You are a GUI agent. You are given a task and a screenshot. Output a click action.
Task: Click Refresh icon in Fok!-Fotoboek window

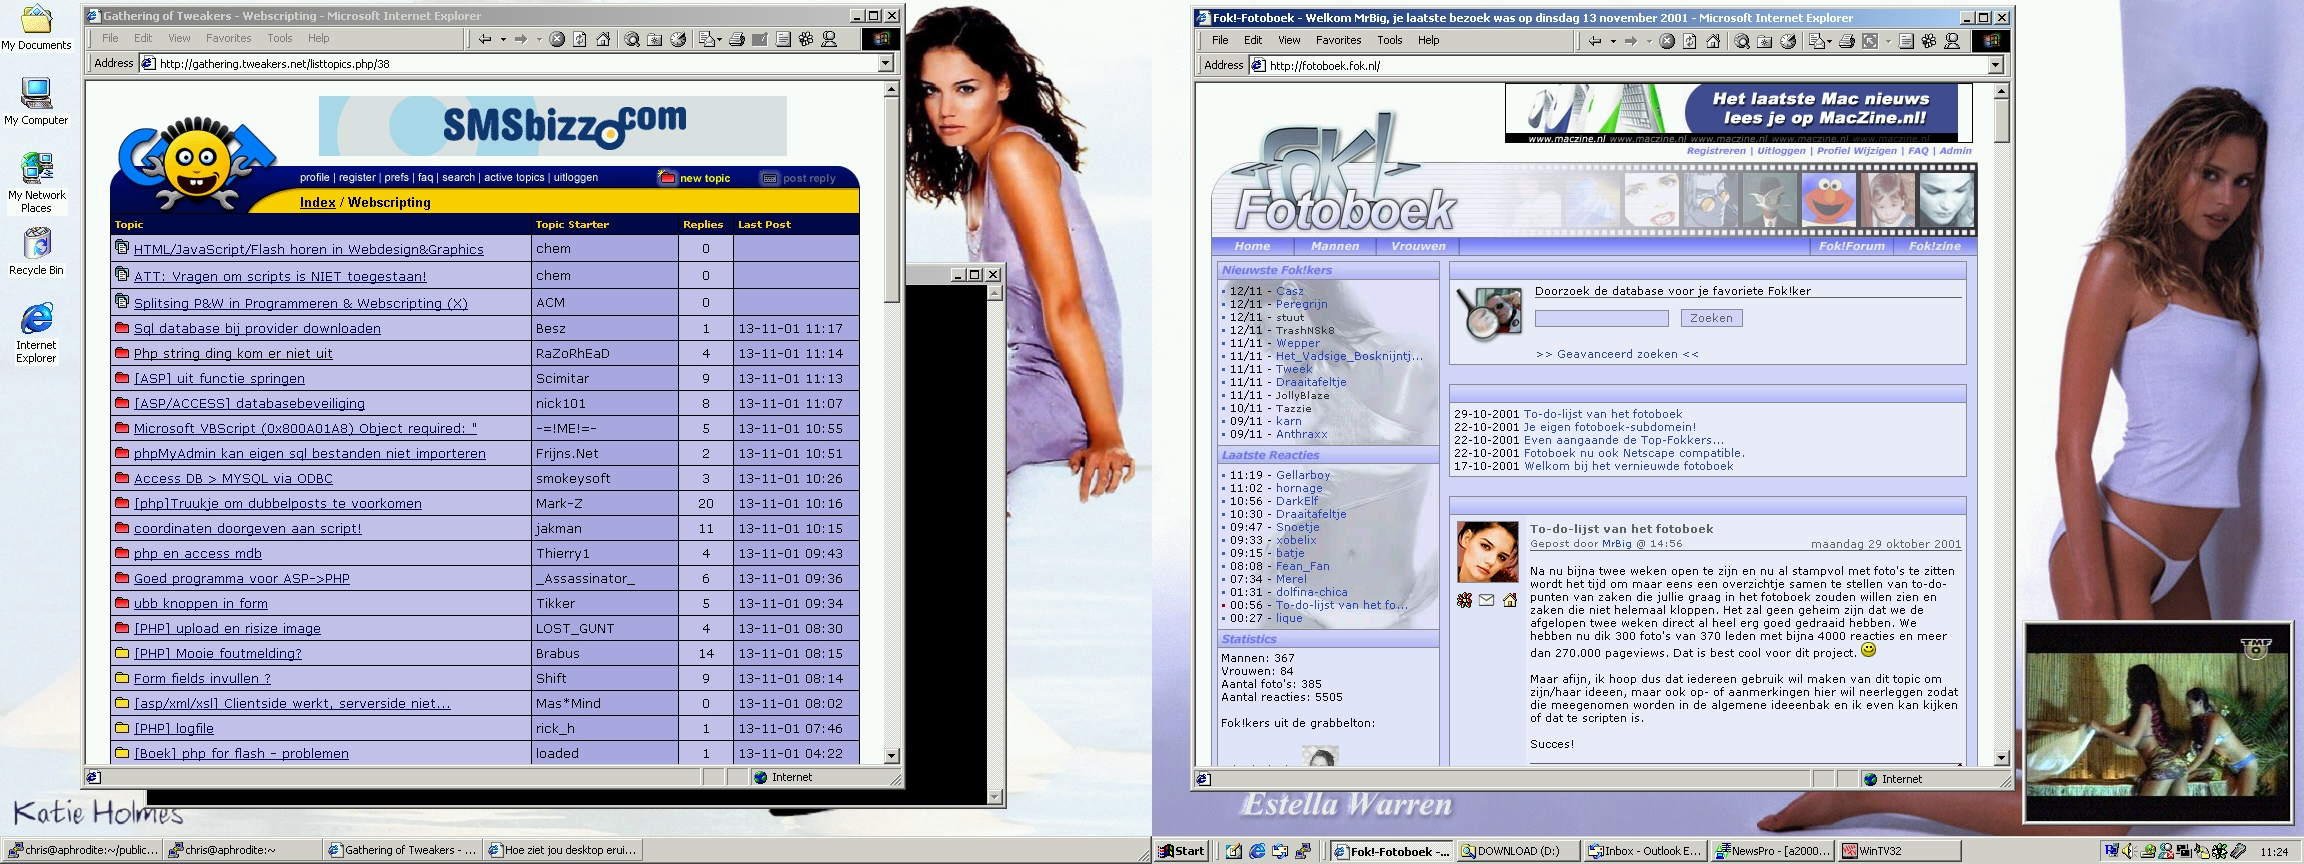1689,41
